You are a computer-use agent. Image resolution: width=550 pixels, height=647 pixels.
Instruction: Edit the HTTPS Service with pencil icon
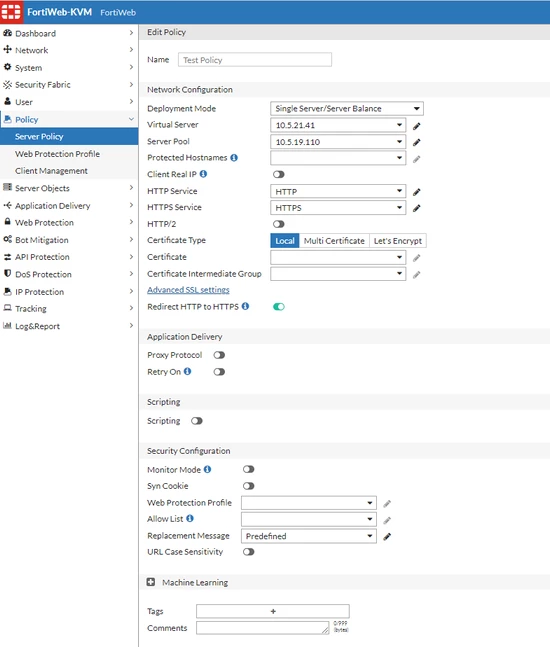[x=417, y=208]
